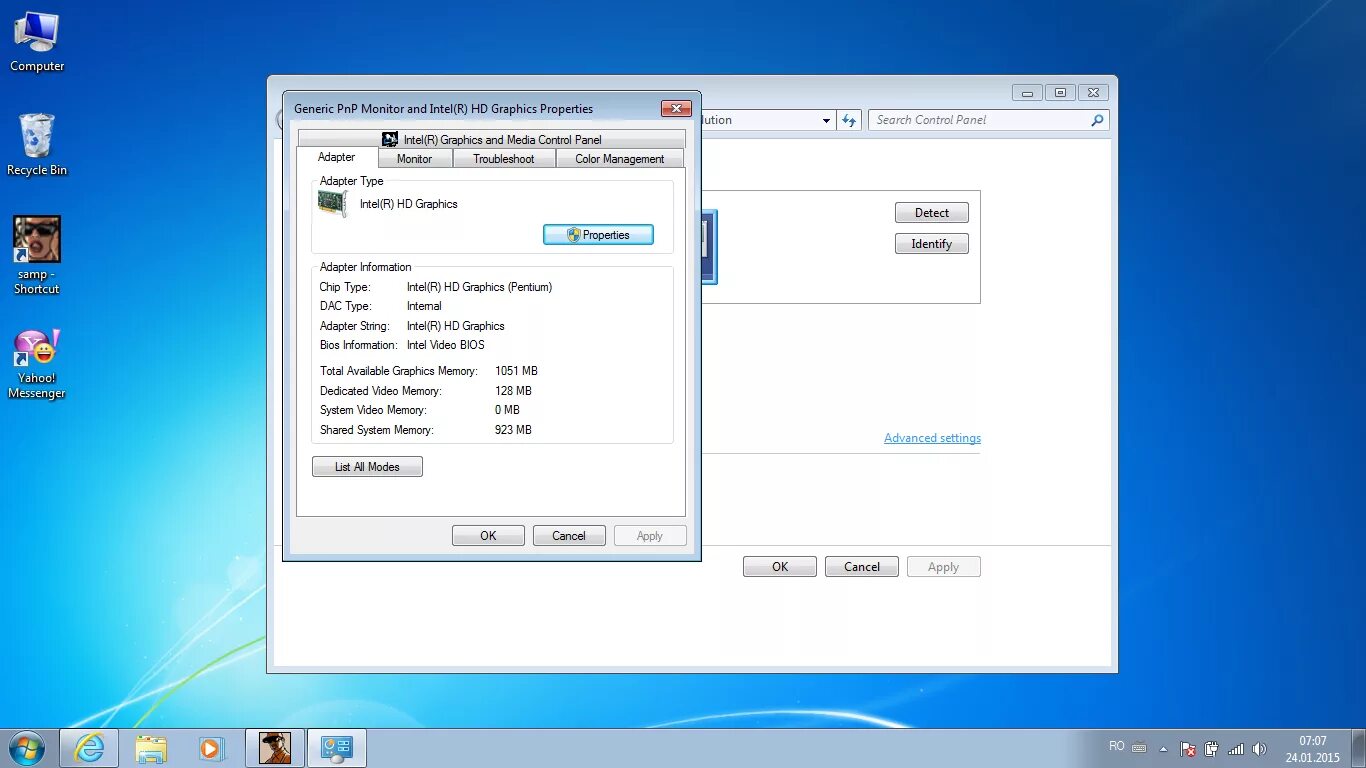Image resolution: width=1366 pixels, height=768 pixels.
Task: Open the Computer desktop icon
Action: click(x=37, y=41)
